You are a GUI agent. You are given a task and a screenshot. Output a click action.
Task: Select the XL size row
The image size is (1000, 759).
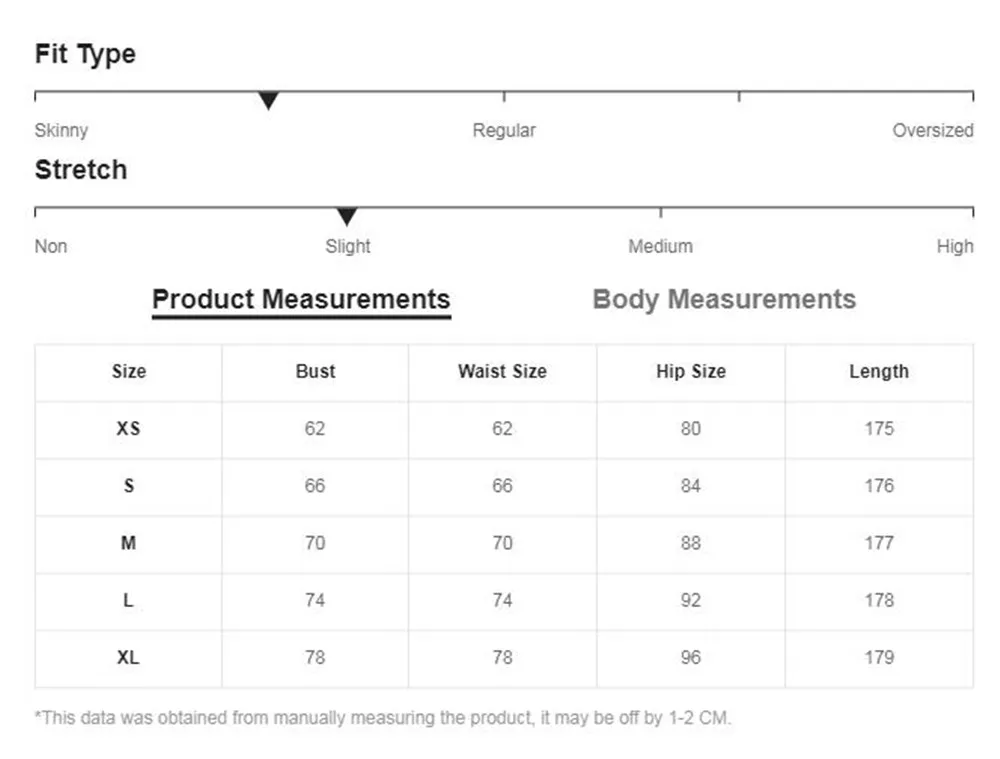(128, 658)
